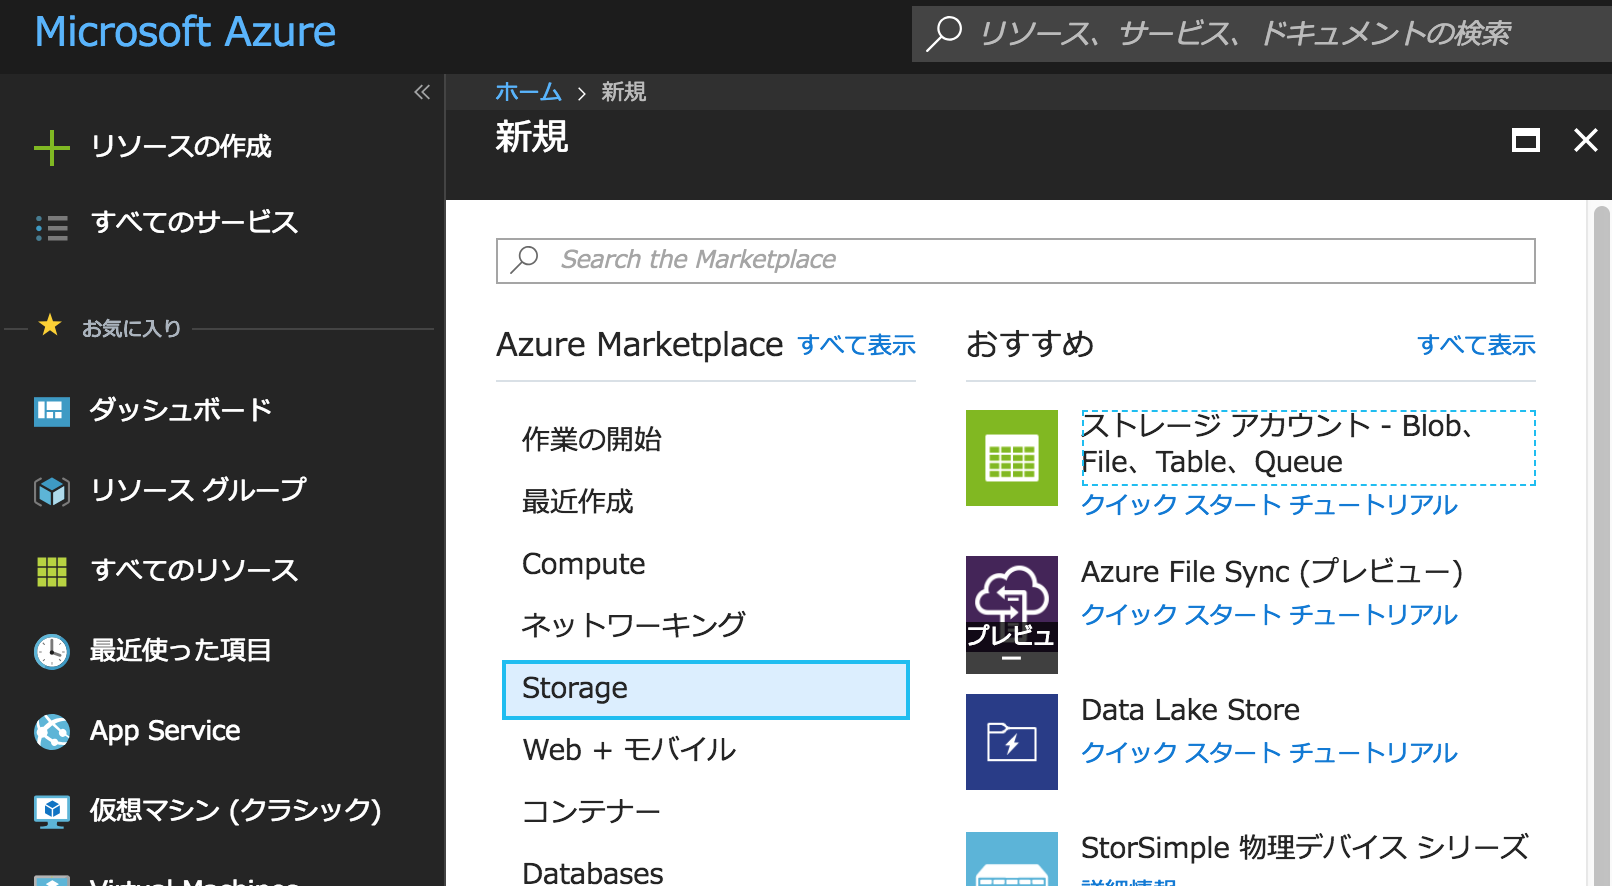Select the Databases category
This screenshot has height=886, width=1612.
pos(593,873)
